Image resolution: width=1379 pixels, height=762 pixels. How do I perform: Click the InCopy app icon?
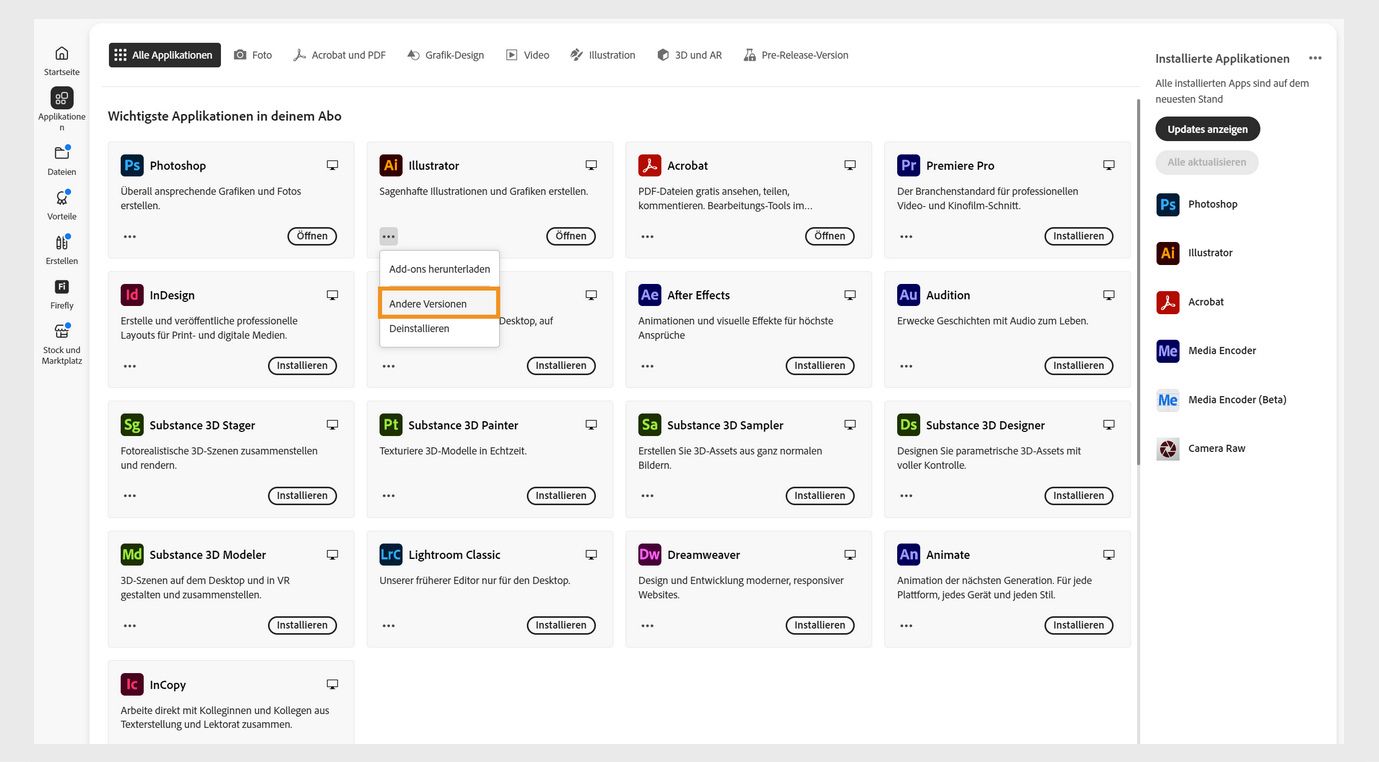point(132,684)
